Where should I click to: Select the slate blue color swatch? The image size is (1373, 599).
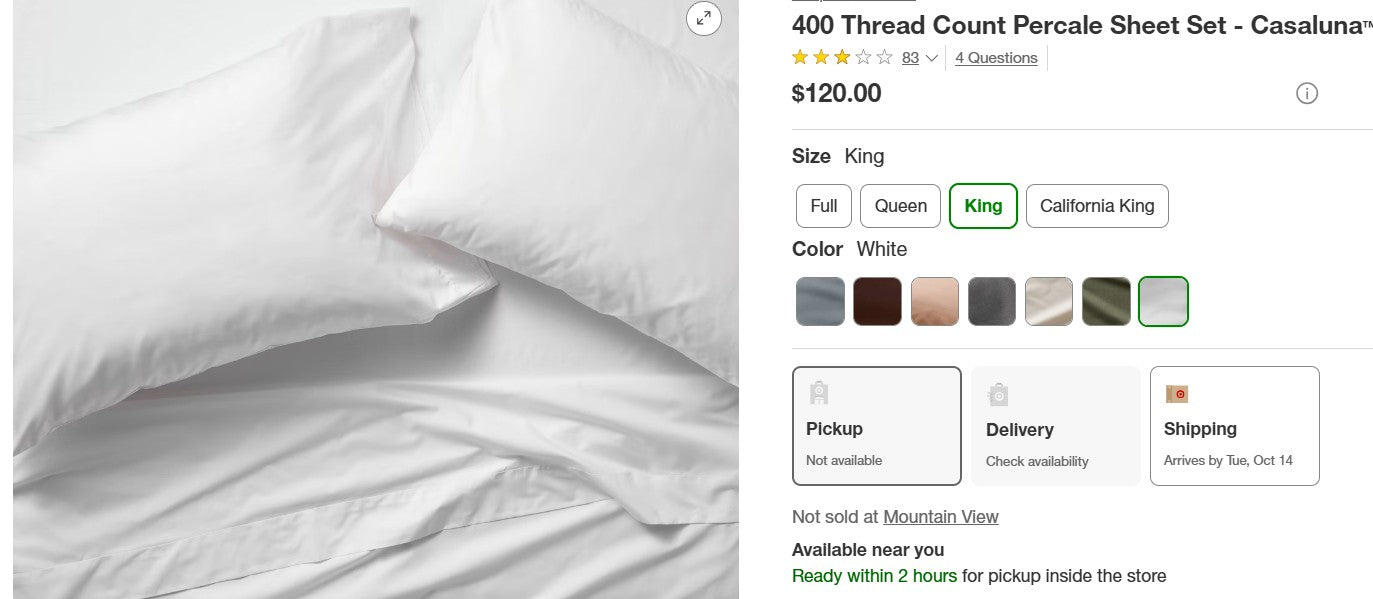pyautogui.click(x=820, y=301)
